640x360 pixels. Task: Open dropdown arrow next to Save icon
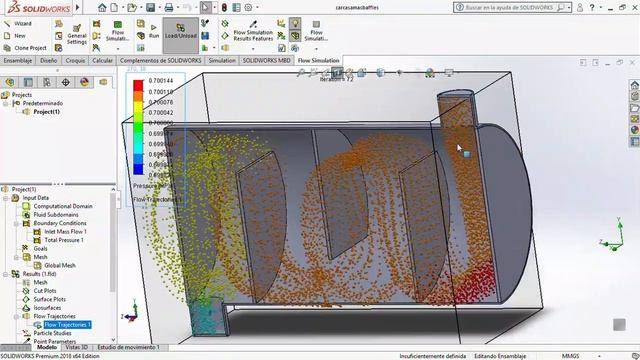[x=159, y=8]
